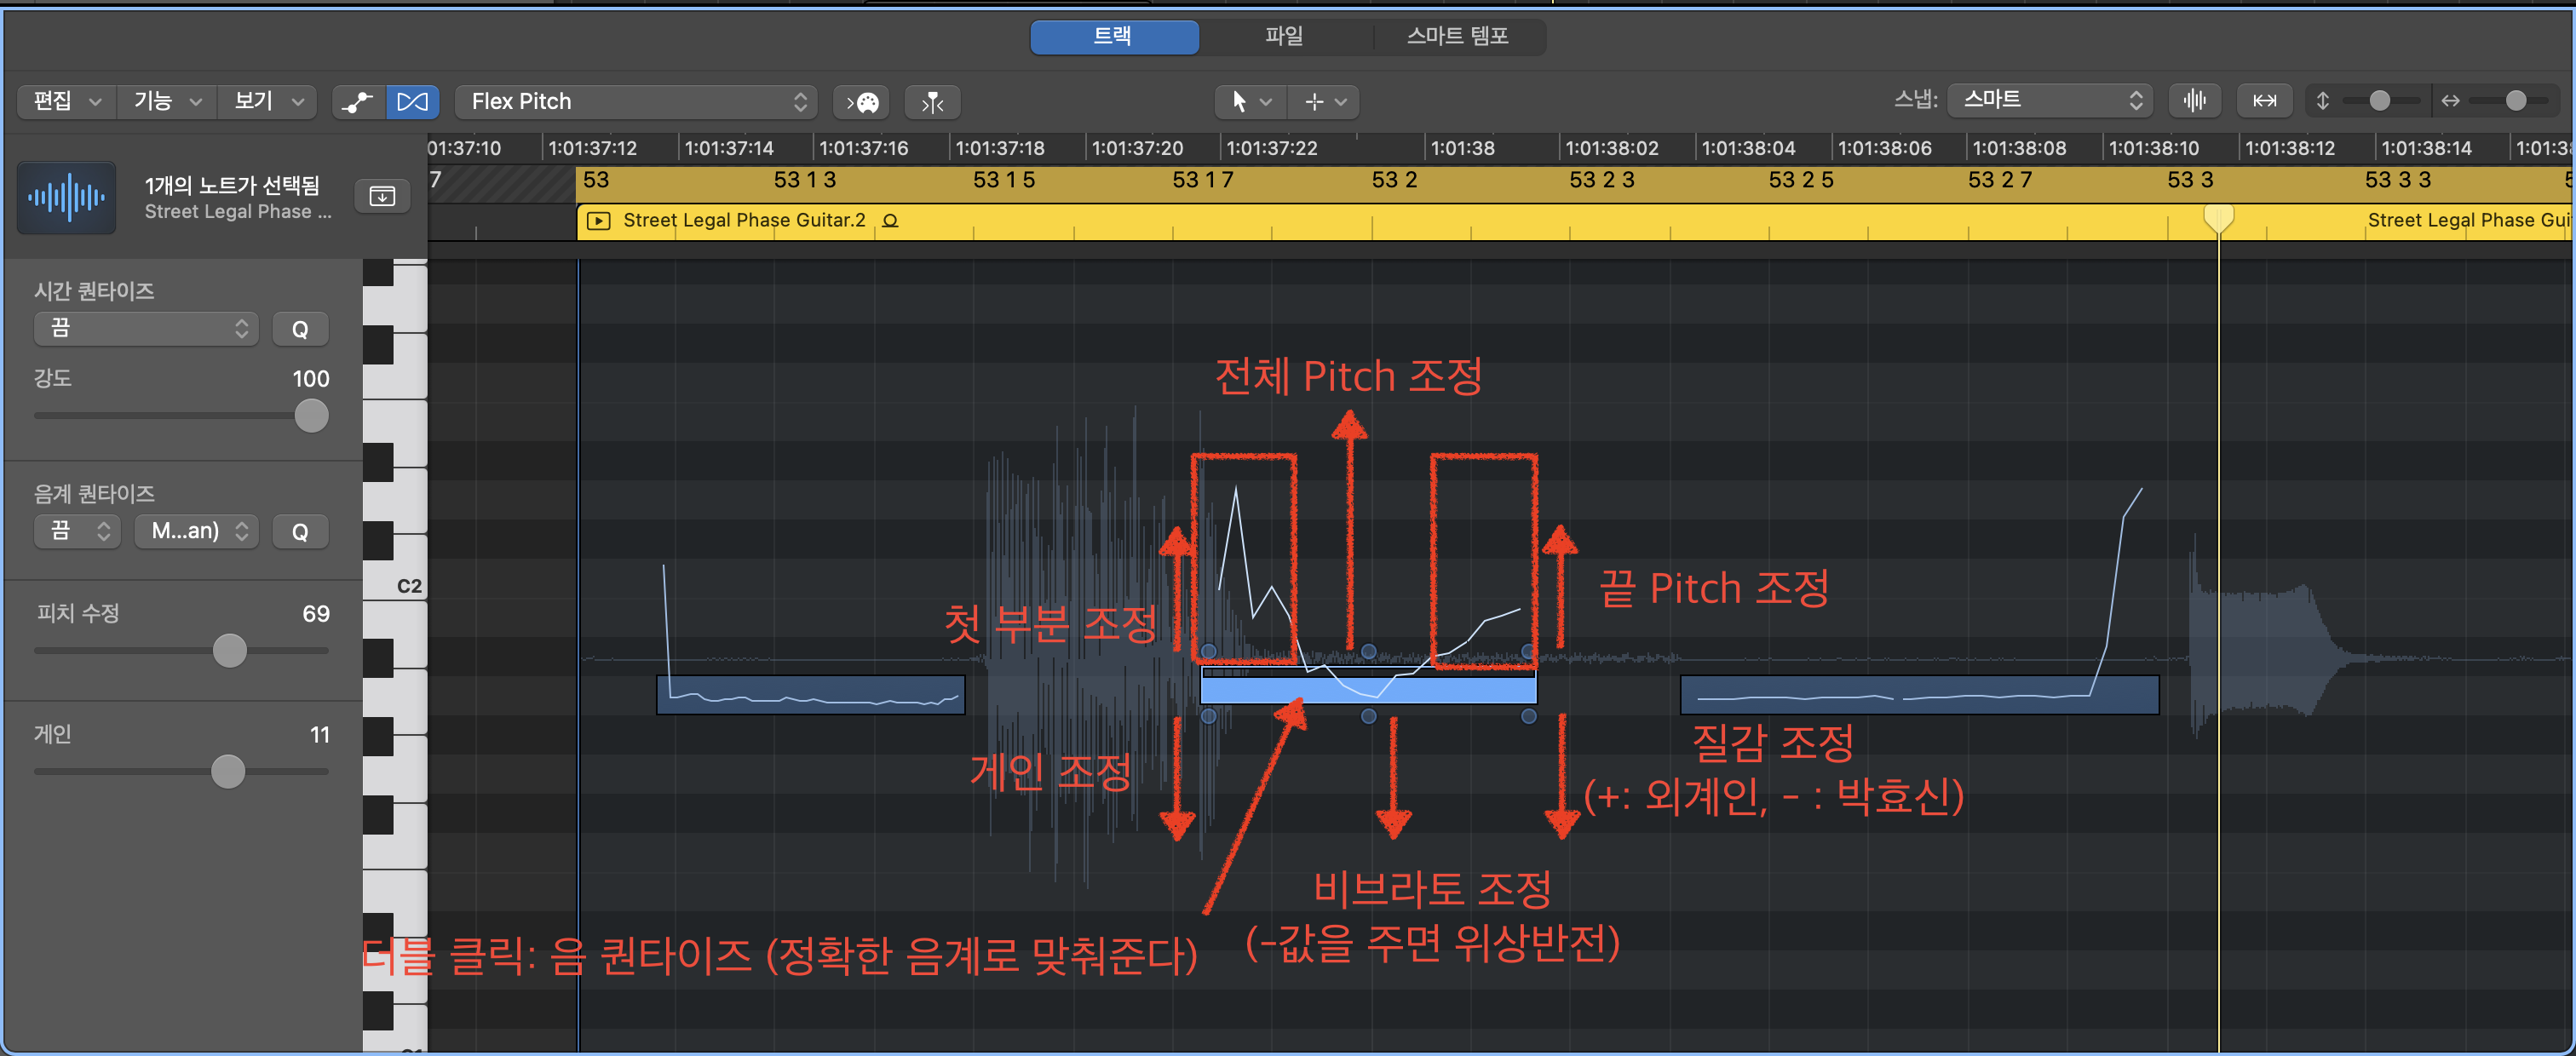Switch to the 스마트 템포 tab

point(1457,36)
